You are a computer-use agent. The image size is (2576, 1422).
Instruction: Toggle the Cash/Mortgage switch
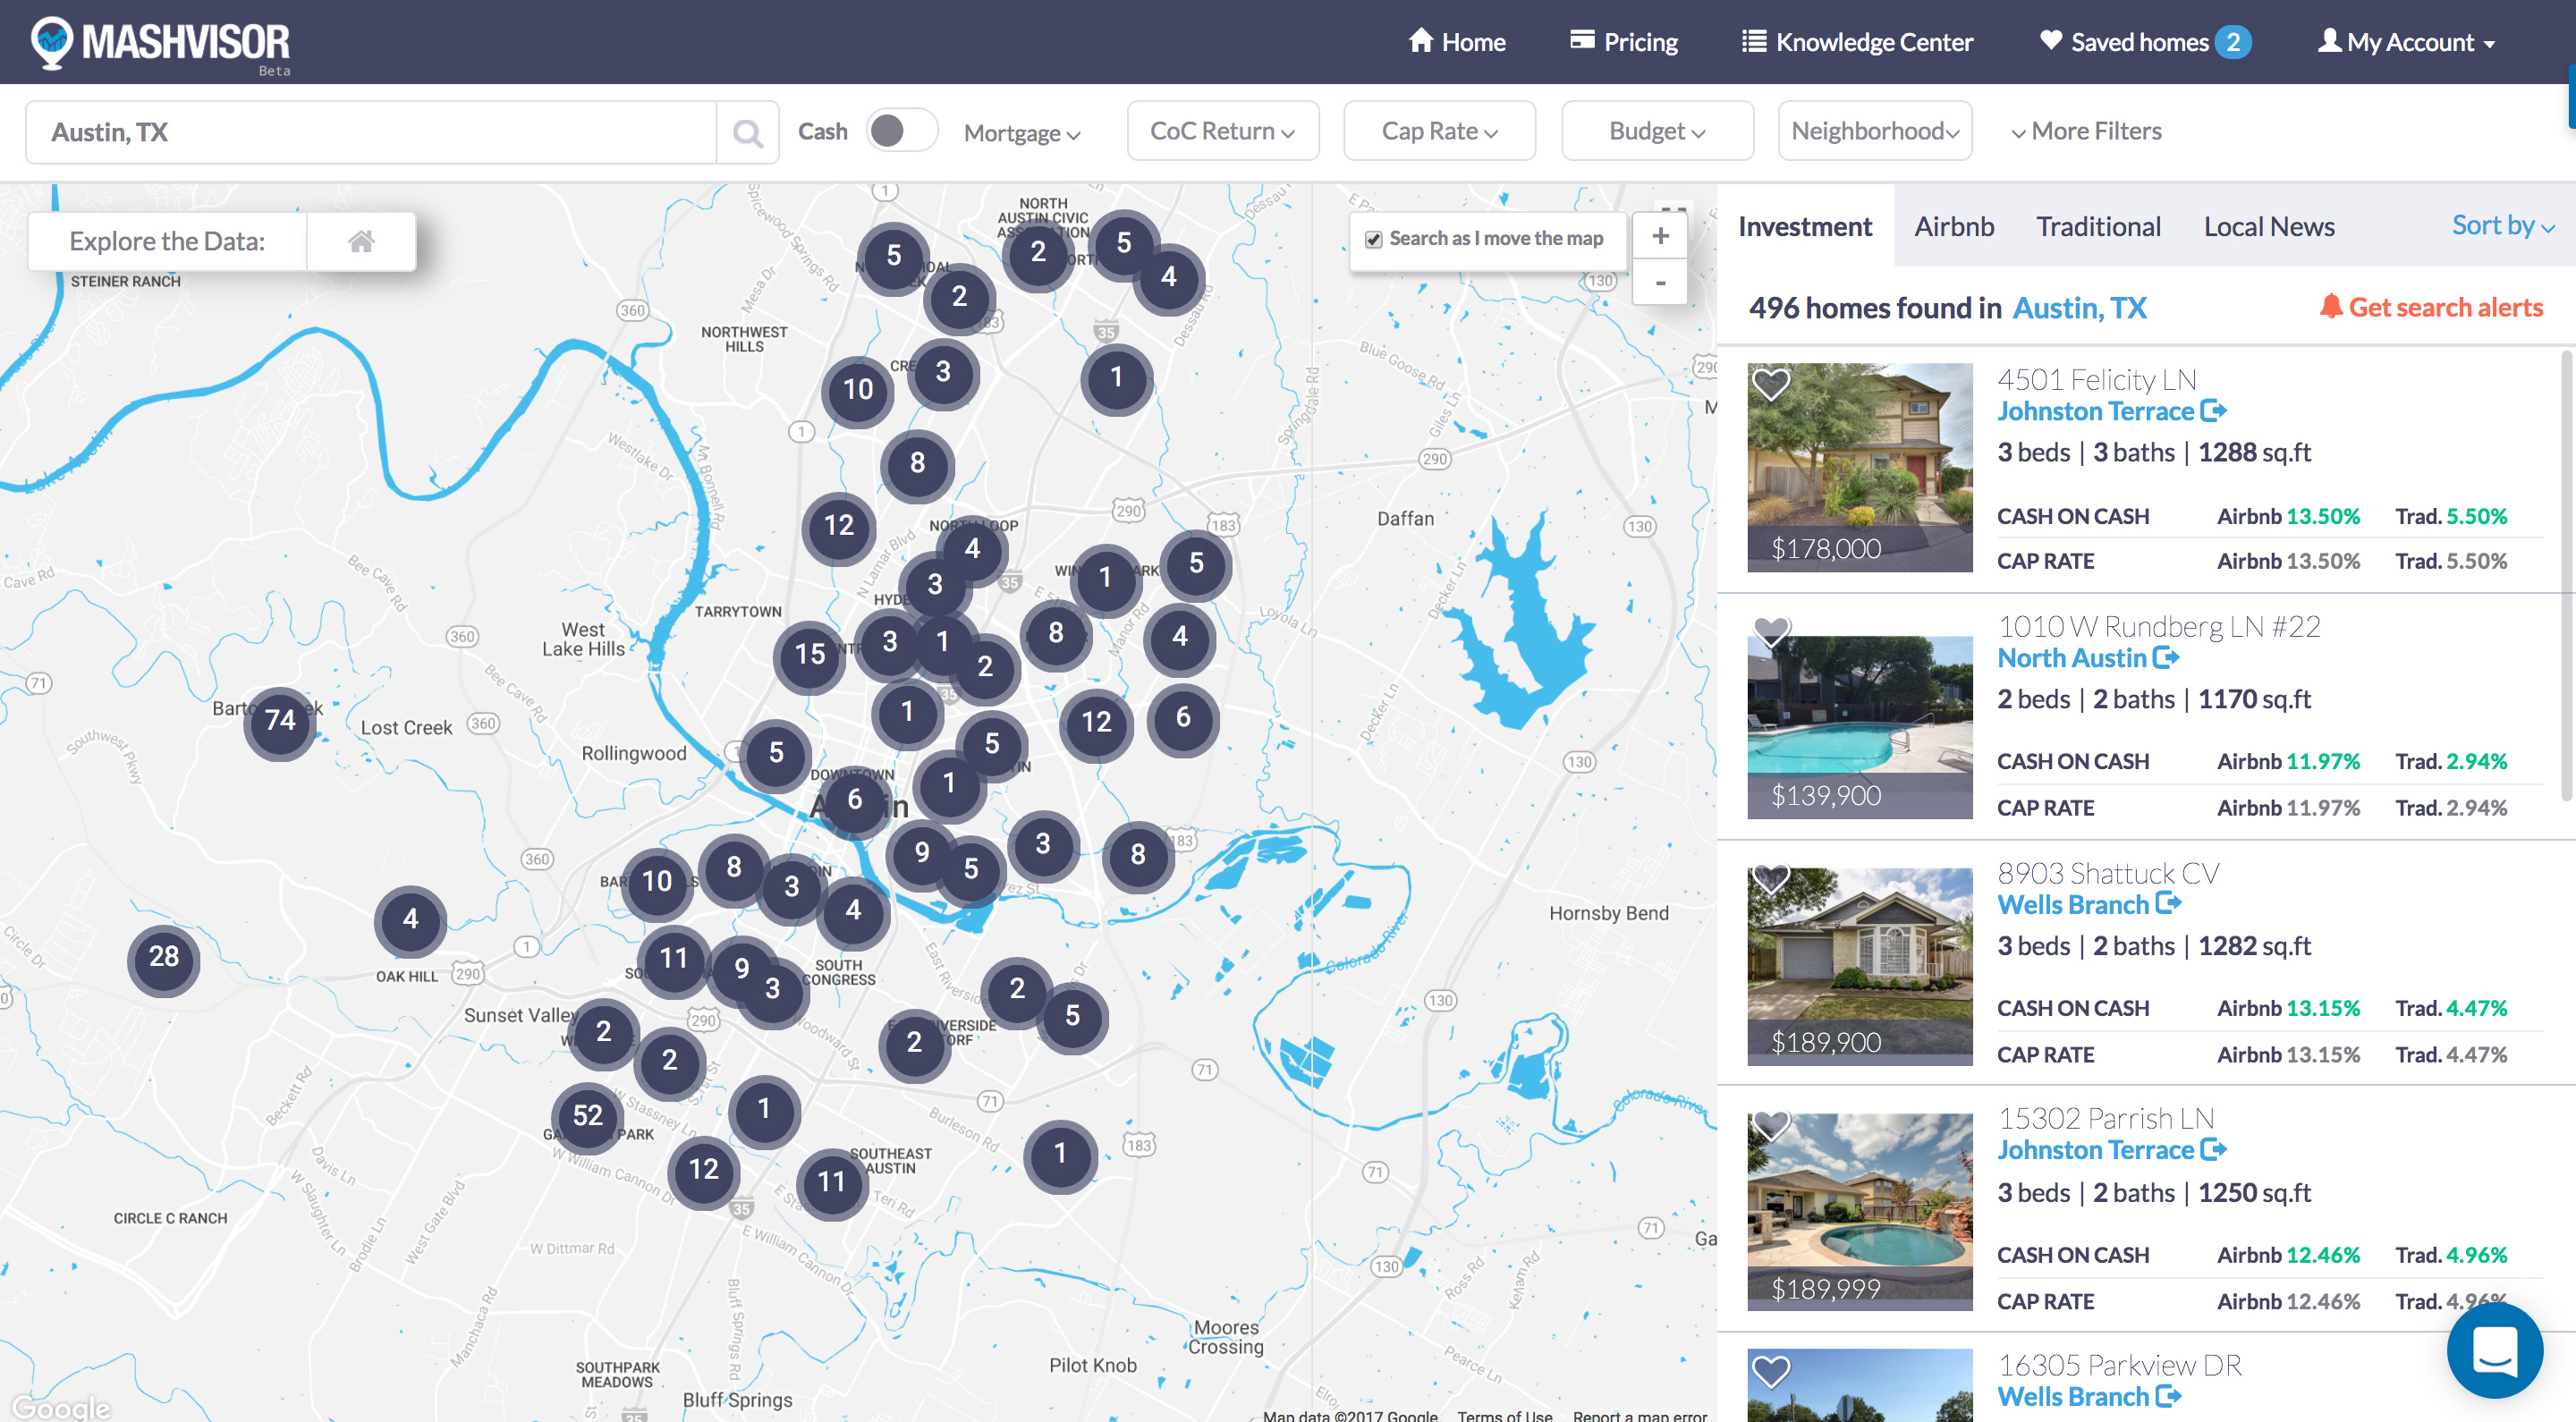pos(900,131)
